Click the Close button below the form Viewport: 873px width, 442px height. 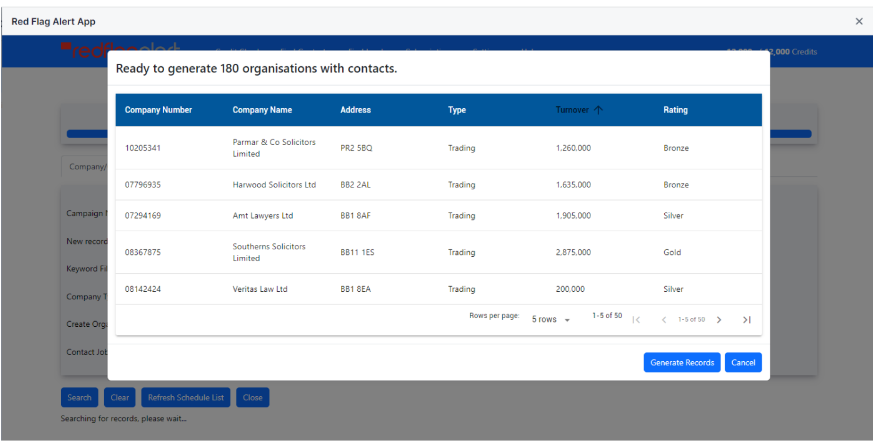click(252, 397)
